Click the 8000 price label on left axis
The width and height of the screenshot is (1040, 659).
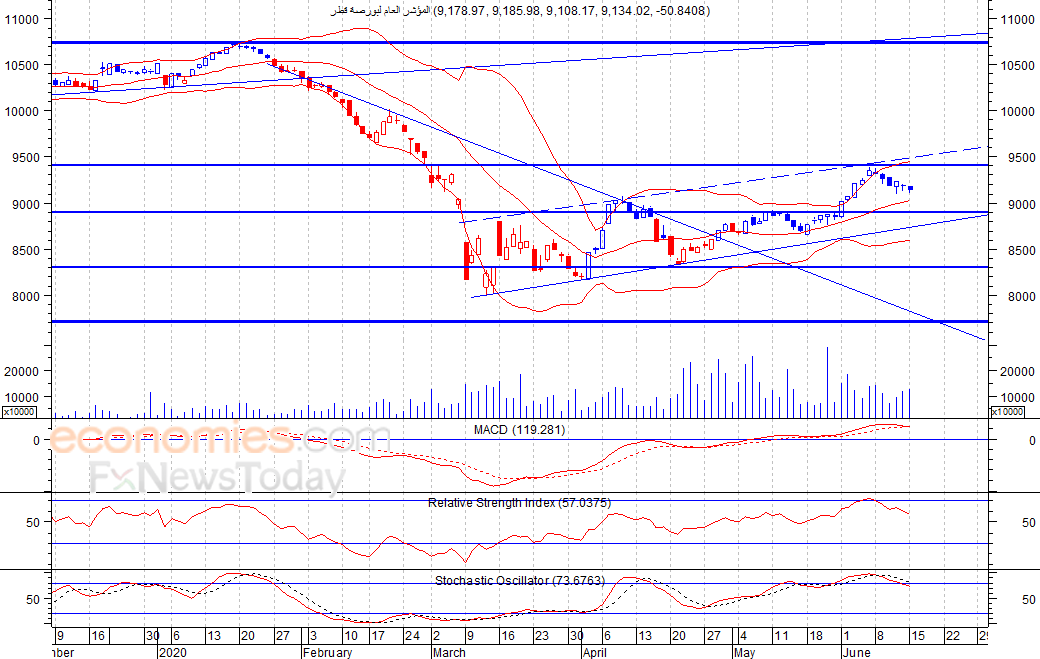(x=25, y=297)
